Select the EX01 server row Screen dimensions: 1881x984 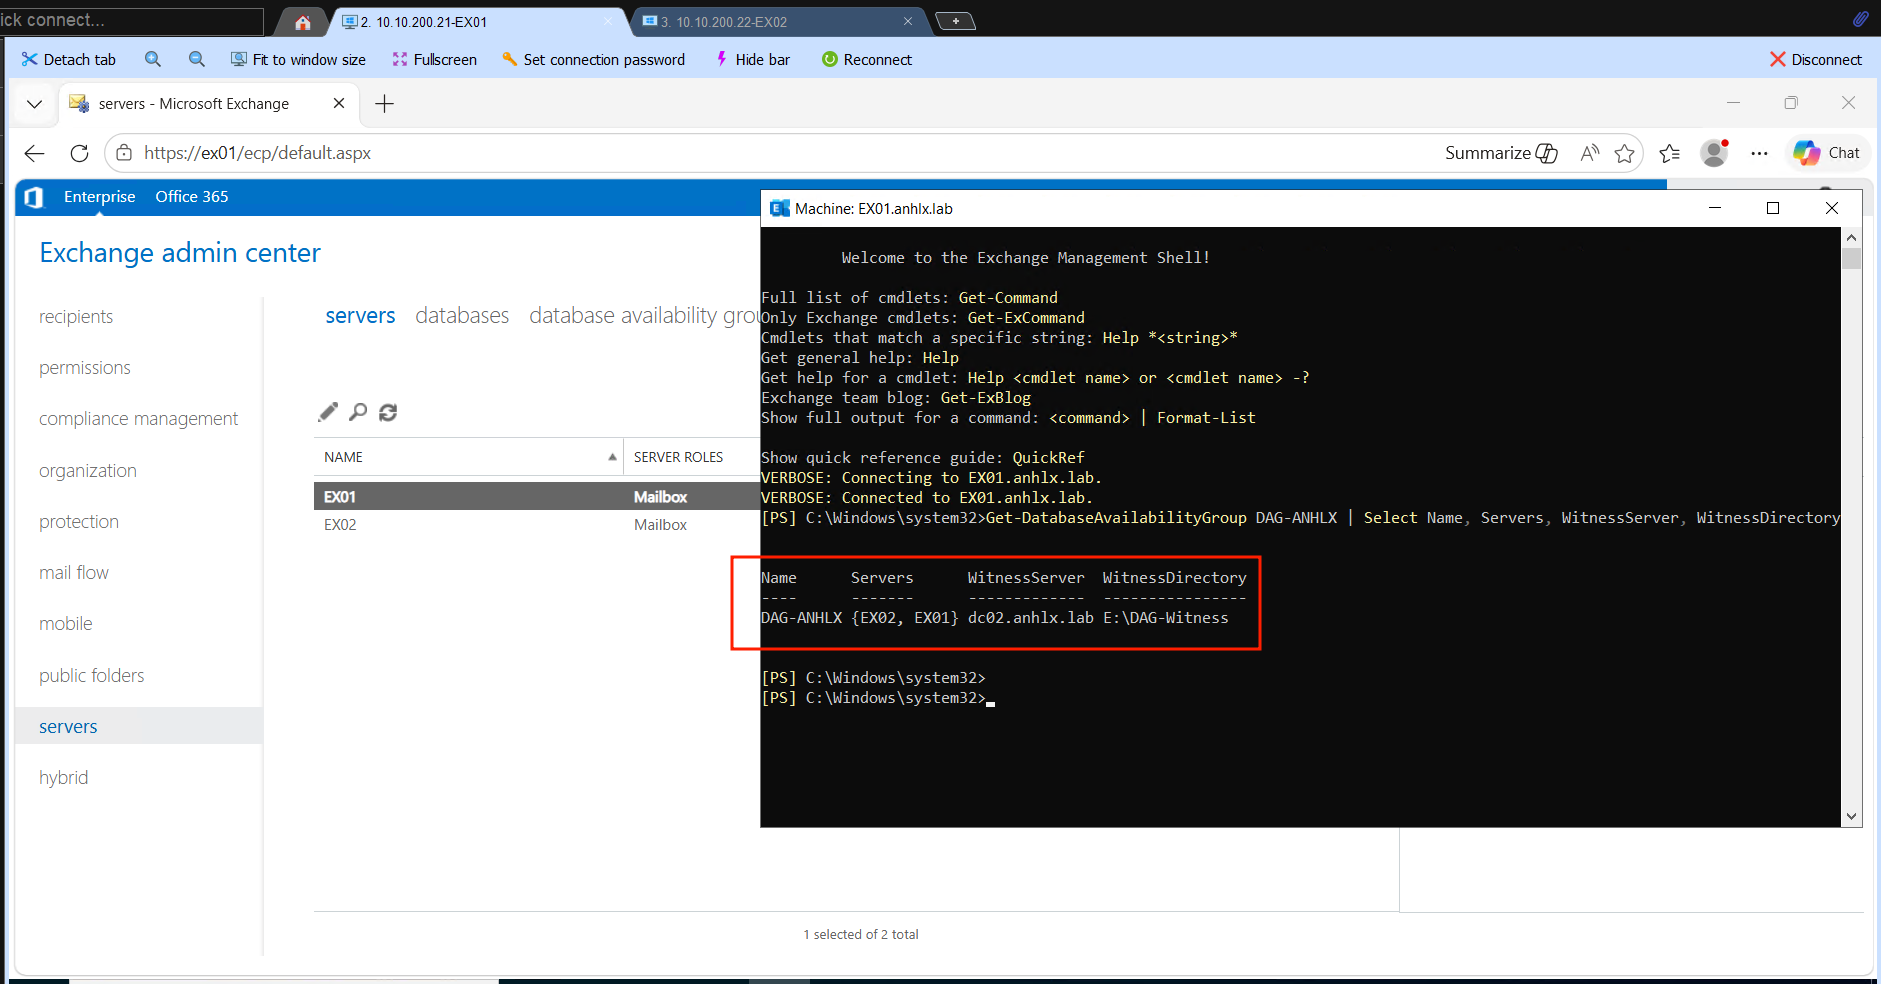click(x=537, y=497)
